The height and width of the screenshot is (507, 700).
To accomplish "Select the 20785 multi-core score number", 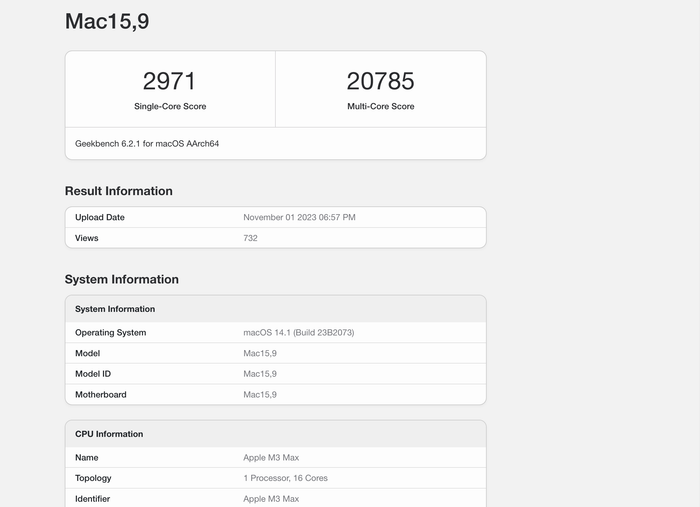I will pos(380,81).
